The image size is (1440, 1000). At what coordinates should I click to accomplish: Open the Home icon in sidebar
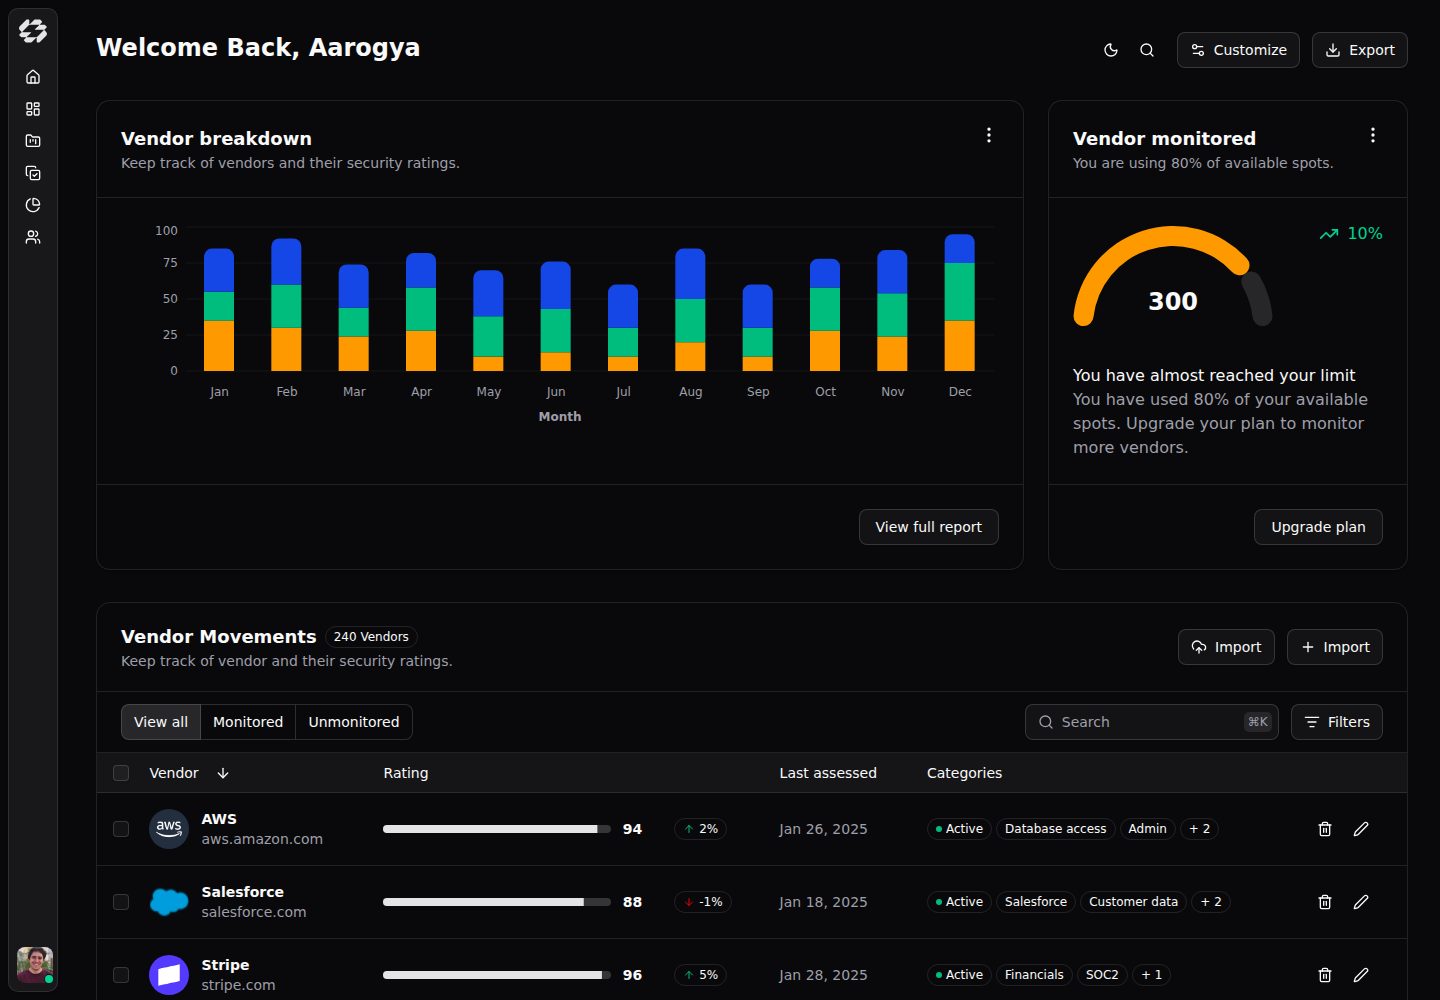pos(33,77)
